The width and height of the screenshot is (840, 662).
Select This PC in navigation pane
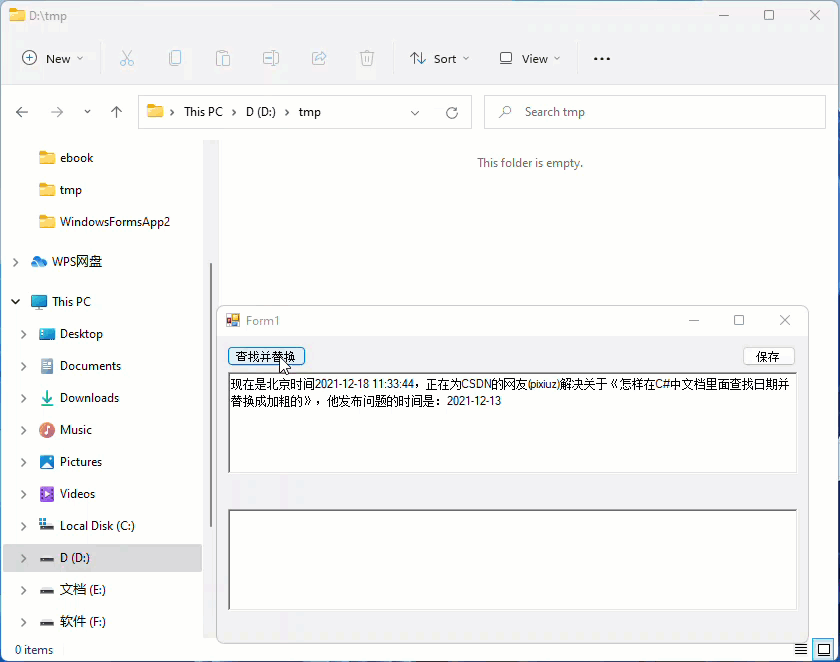[x=71, y=302]
